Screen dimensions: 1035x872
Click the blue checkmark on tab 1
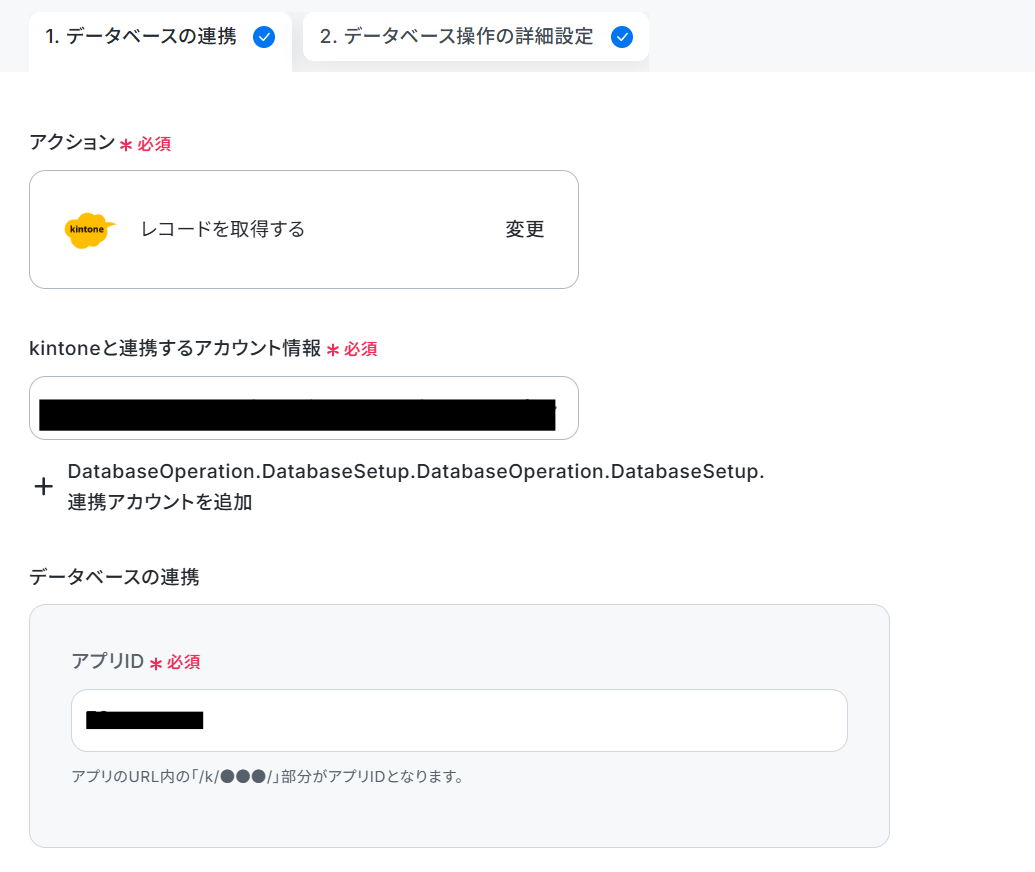[x=264, y=37]
